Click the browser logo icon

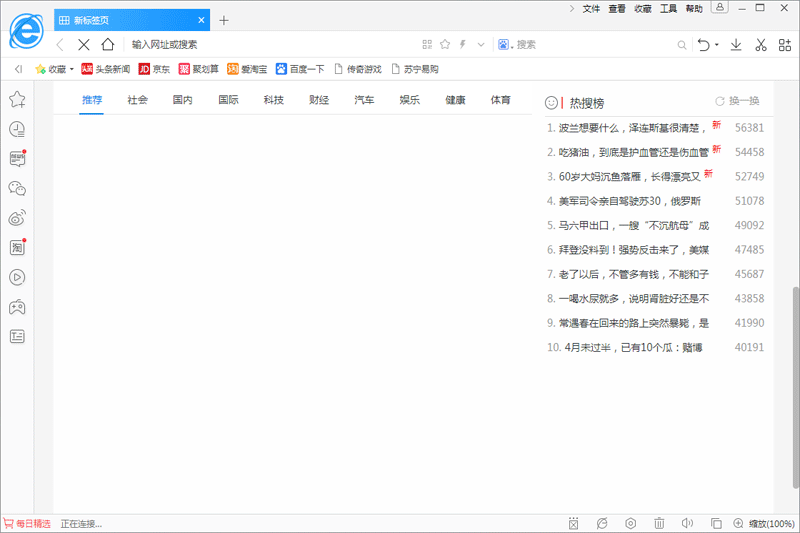pos(27,31)
